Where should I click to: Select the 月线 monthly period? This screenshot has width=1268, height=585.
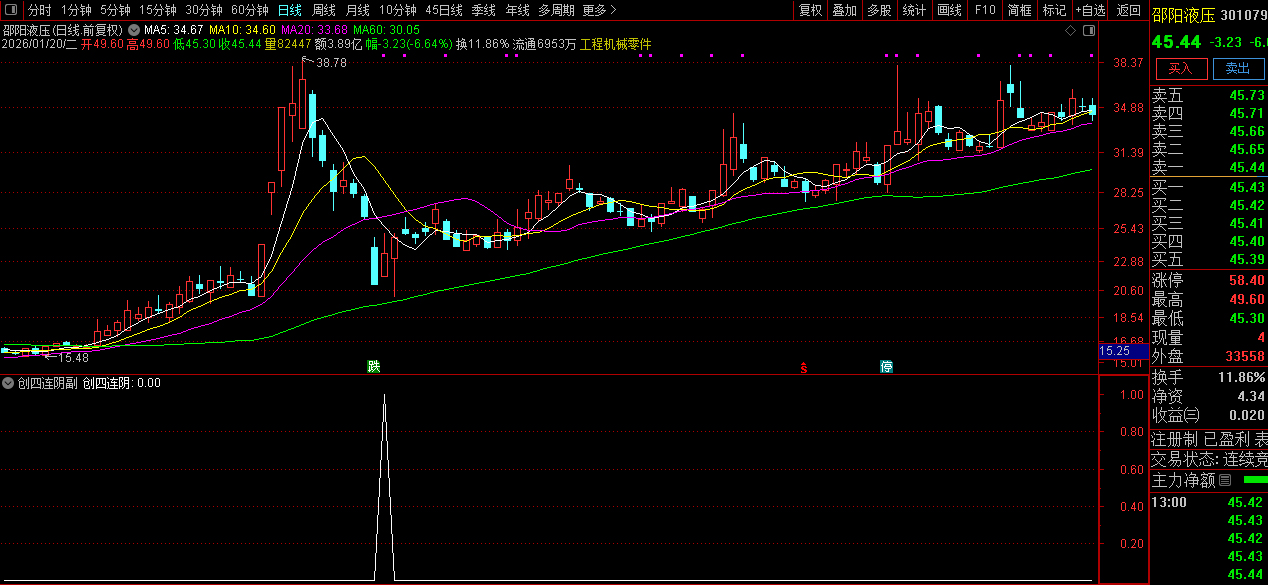click(x=357, y=10)
